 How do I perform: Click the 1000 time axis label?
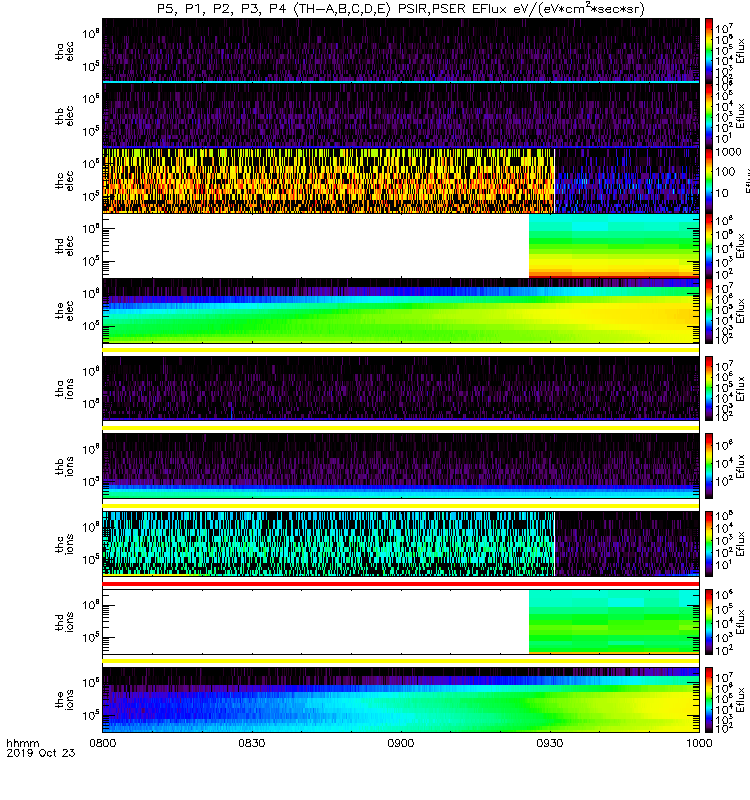coord(699,743)
